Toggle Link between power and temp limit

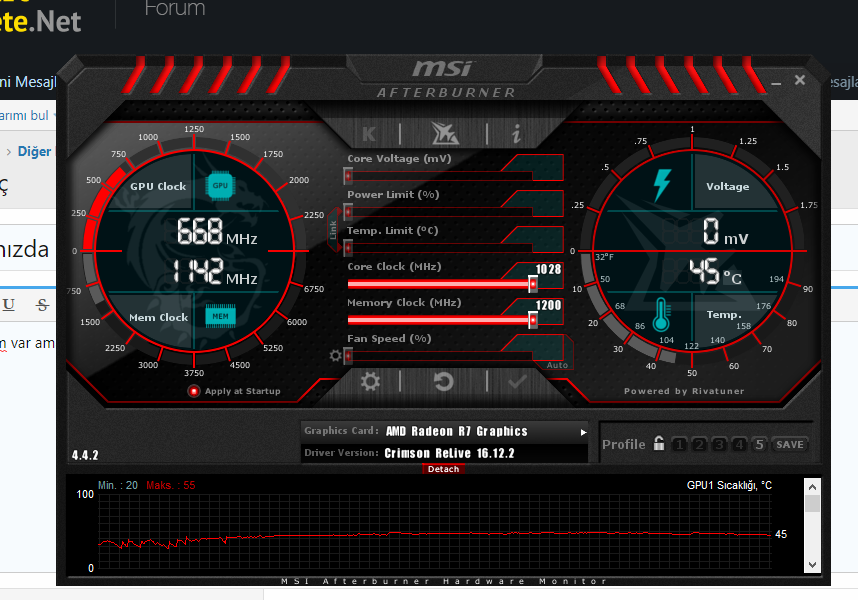pyautogui.click(x=333, y=230)
